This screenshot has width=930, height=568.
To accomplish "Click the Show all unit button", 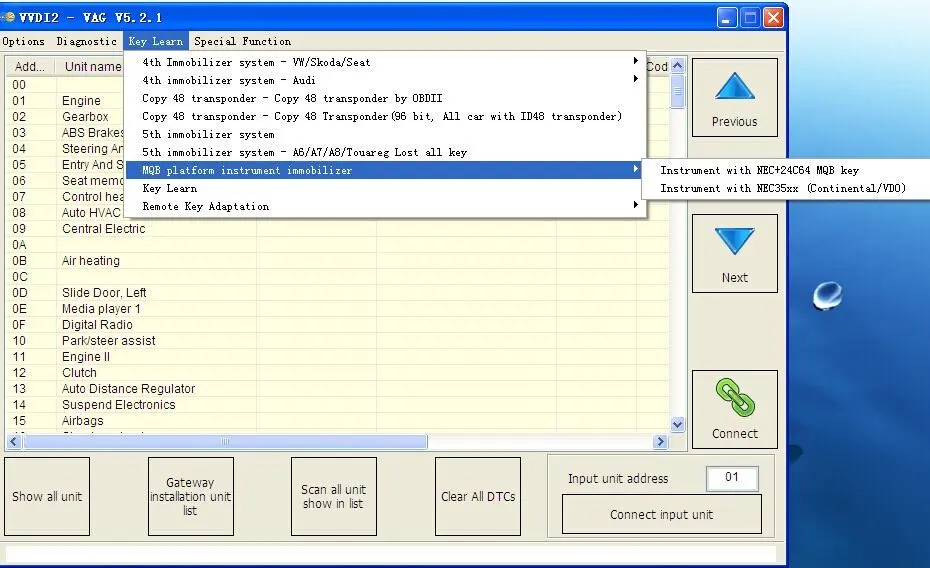I will click(47, 496).
